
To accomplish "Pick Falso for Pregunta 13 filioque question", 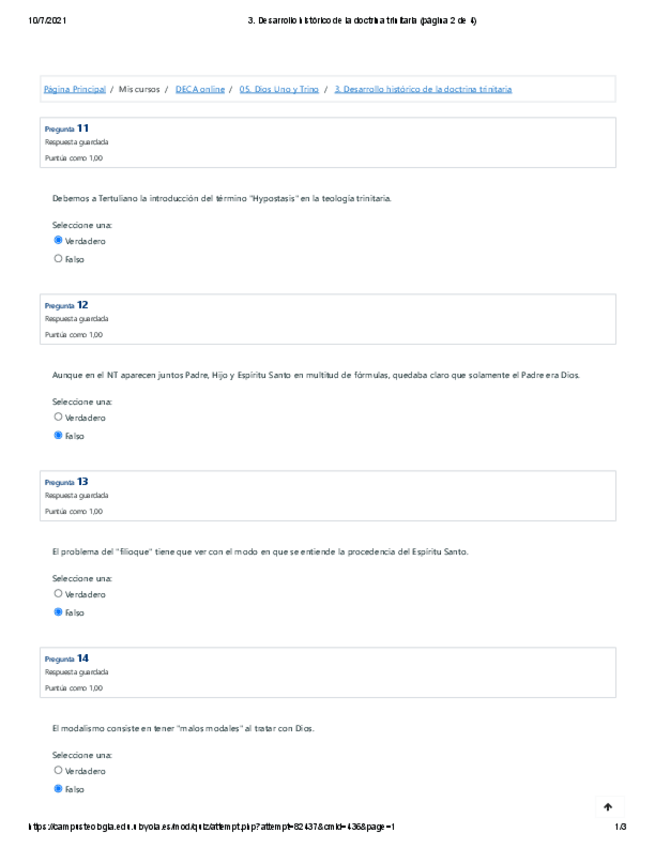I will coord(58,612).
